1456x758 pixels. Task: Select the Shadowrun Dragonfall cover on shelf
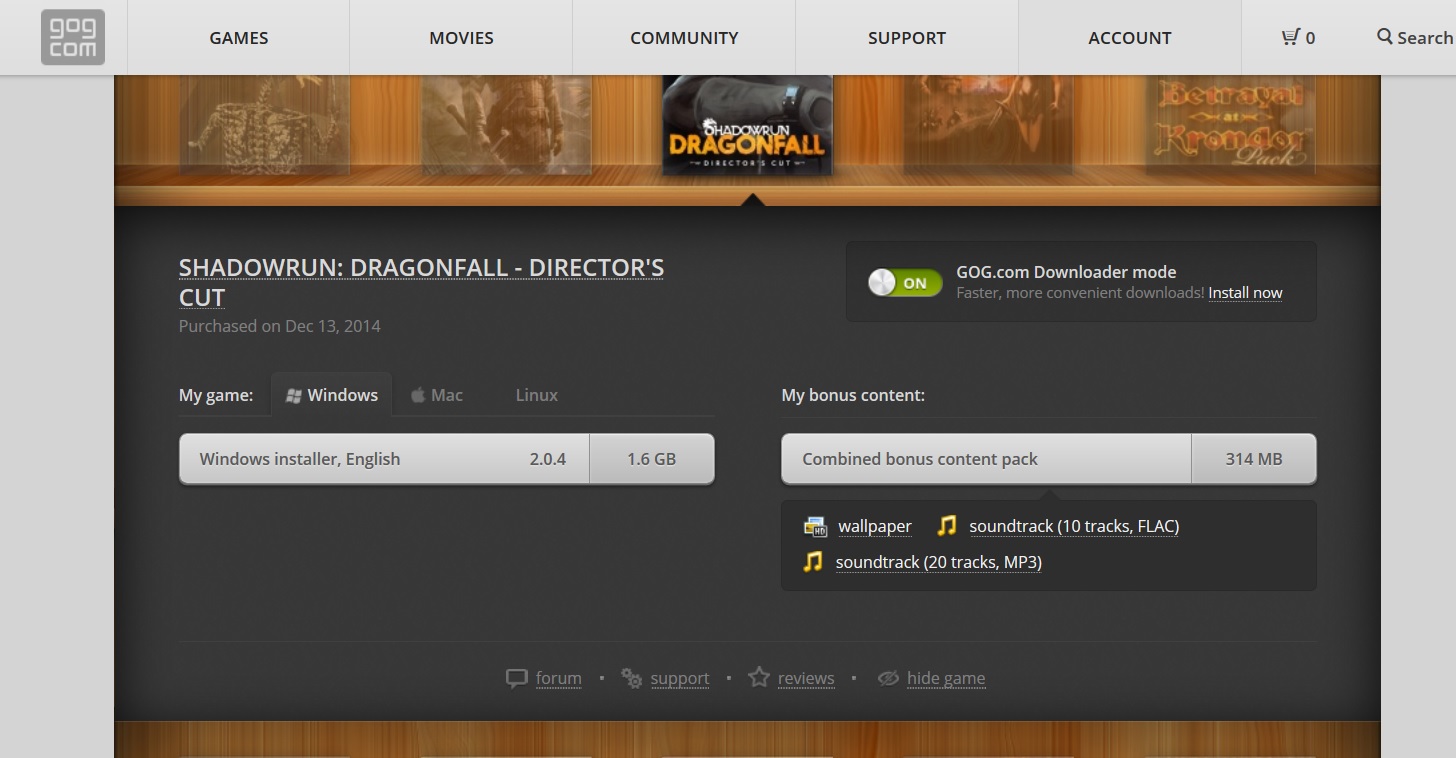[748, 125]
